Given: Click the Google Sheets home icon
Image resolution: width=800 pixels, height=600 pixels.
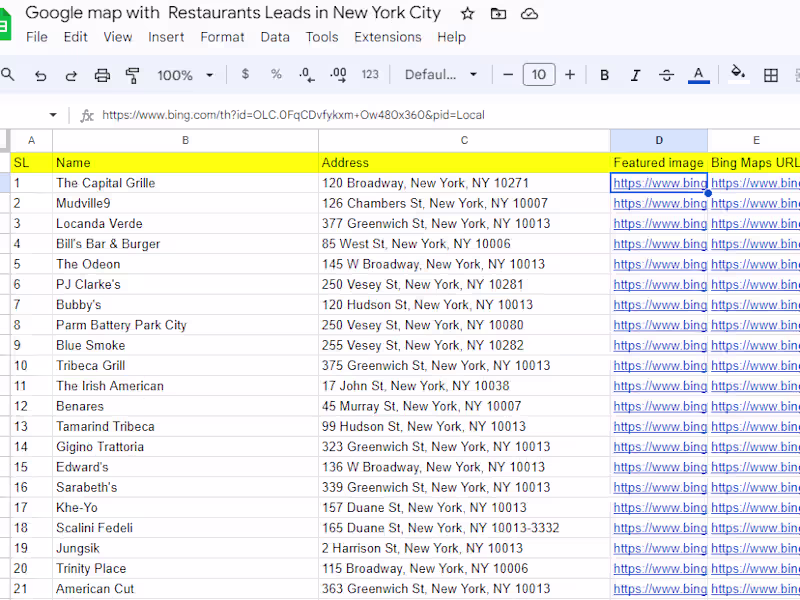Looking at the screenshot, I should tap(4, 24).
